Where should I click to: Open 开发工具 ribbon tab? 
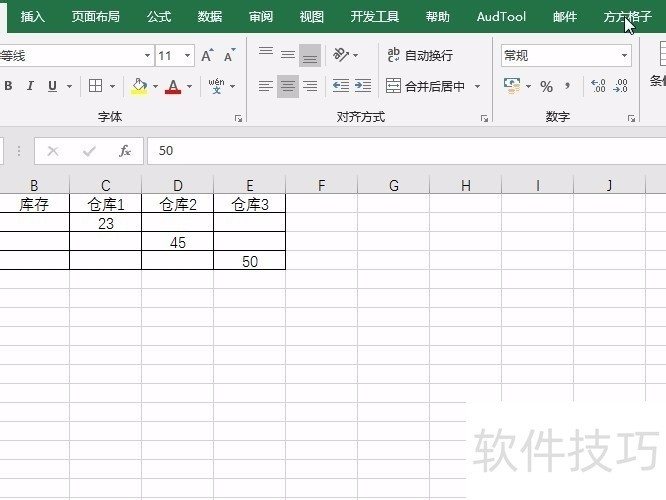(375, 17)
